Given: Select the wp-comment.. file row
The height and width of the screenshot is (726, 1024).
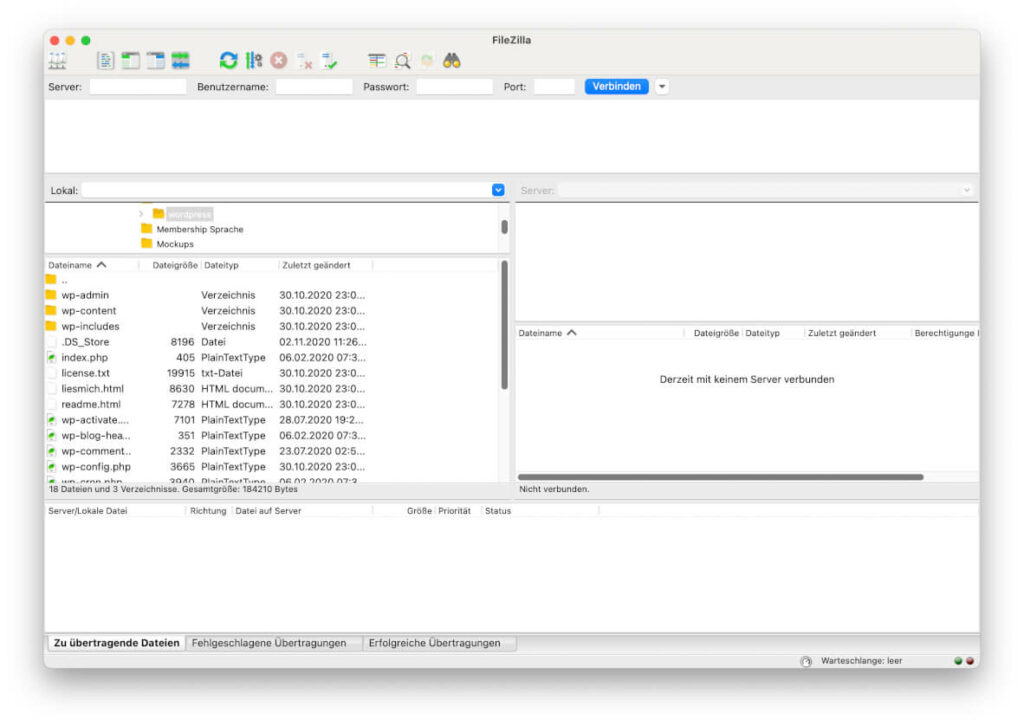Looking at the screenshot, I should (x=273, y=452).
